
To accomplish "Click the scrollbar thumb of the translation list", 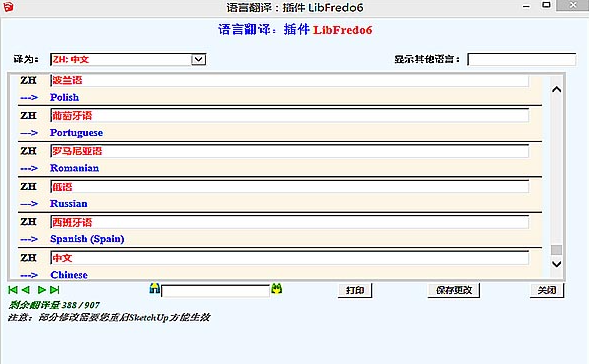I will (x=557, y=250).
